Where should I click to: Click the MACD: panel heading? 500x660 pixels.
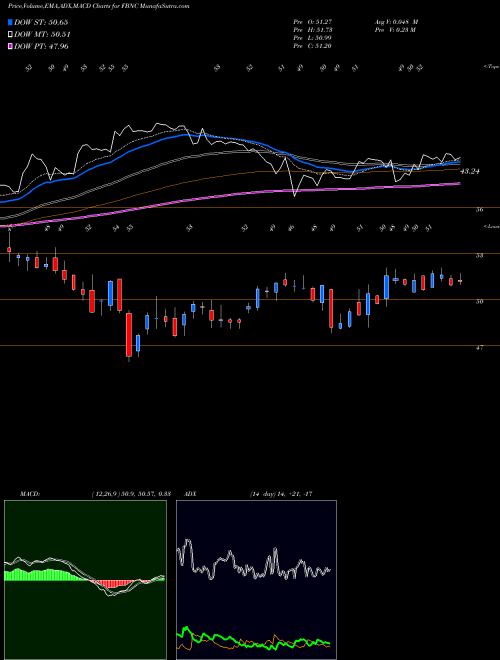pos(29,494)
